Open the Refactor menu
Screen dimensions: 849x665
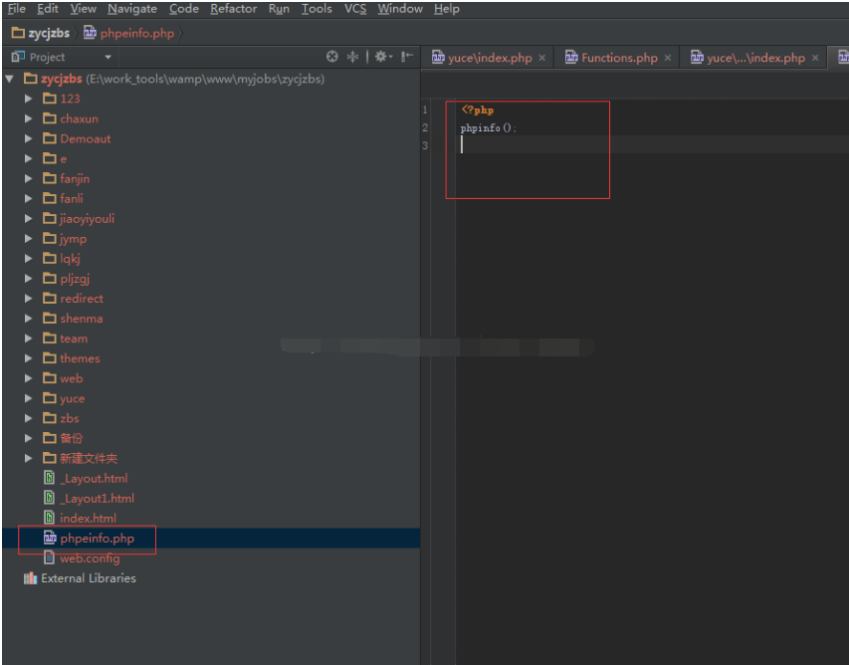coord(233,9)
